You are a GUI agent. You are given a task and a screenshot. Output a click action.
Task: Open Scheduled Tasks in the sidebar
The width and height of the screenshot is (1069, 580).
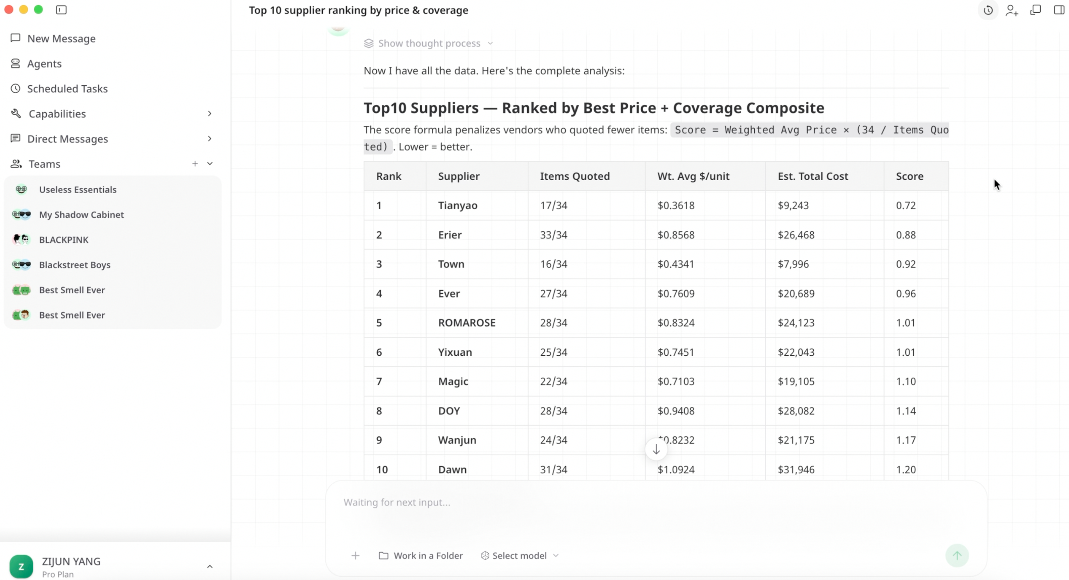click(67, 89)
